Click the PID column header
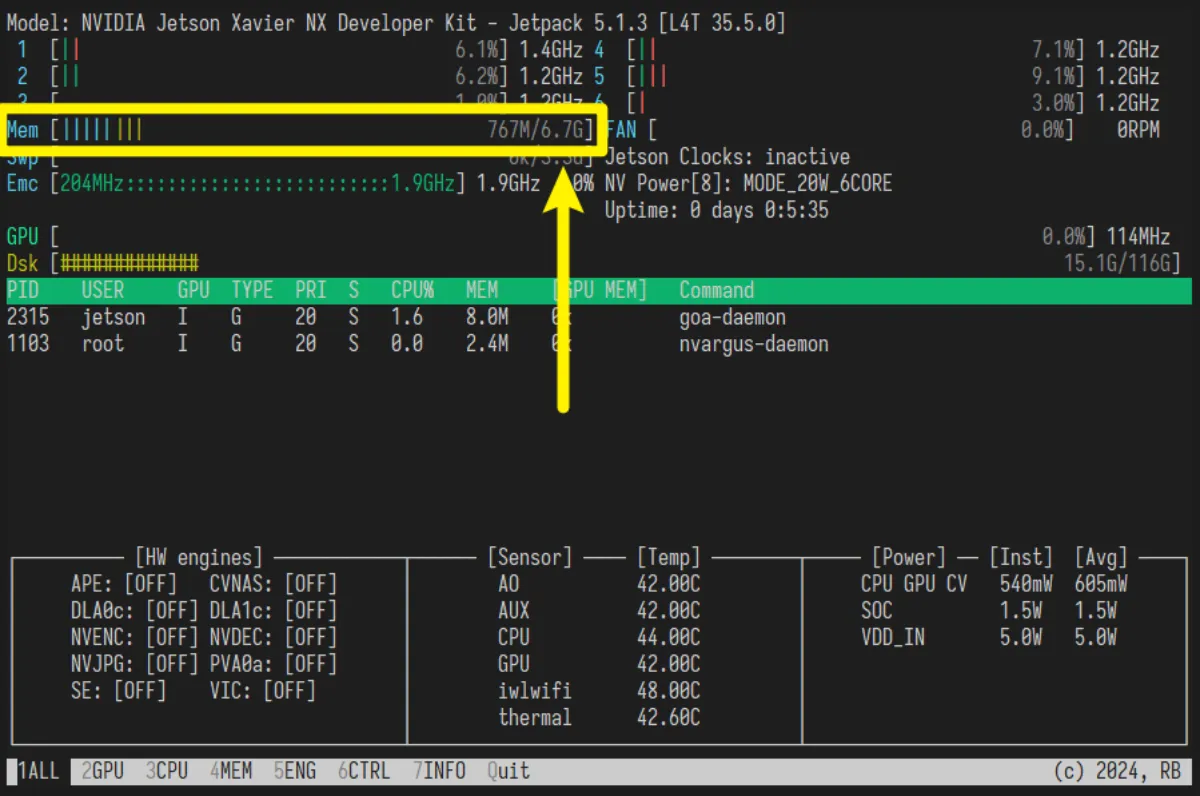 click(24, 290)
